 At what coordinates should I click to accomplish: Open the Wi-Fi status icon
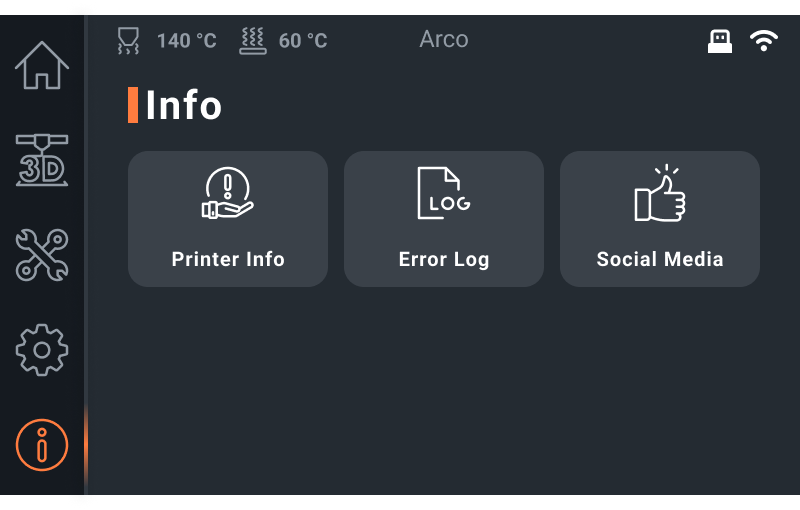click(x=764, y=40)
